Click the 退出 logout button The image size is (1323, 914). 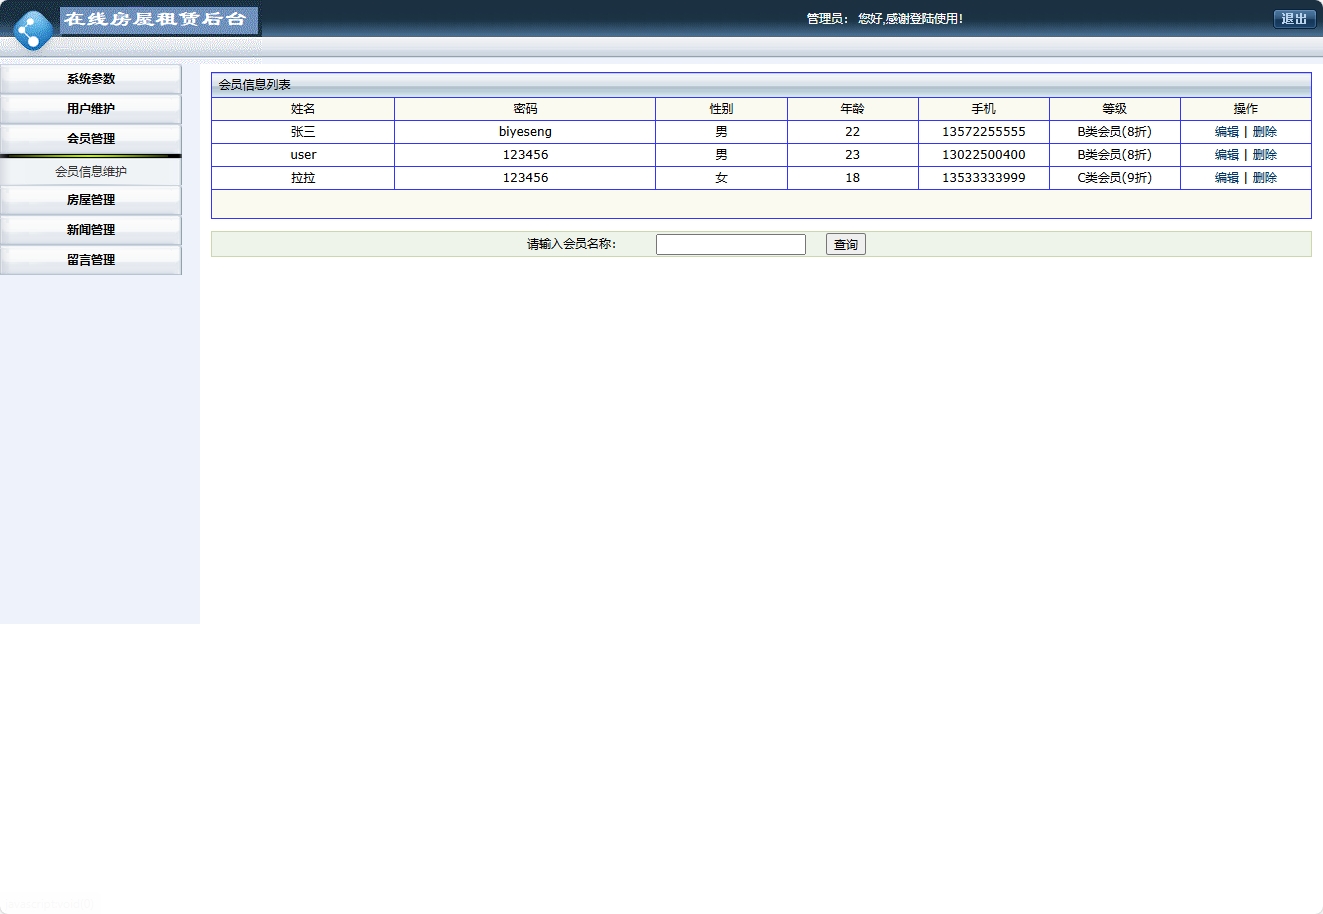coord(1294,19)
